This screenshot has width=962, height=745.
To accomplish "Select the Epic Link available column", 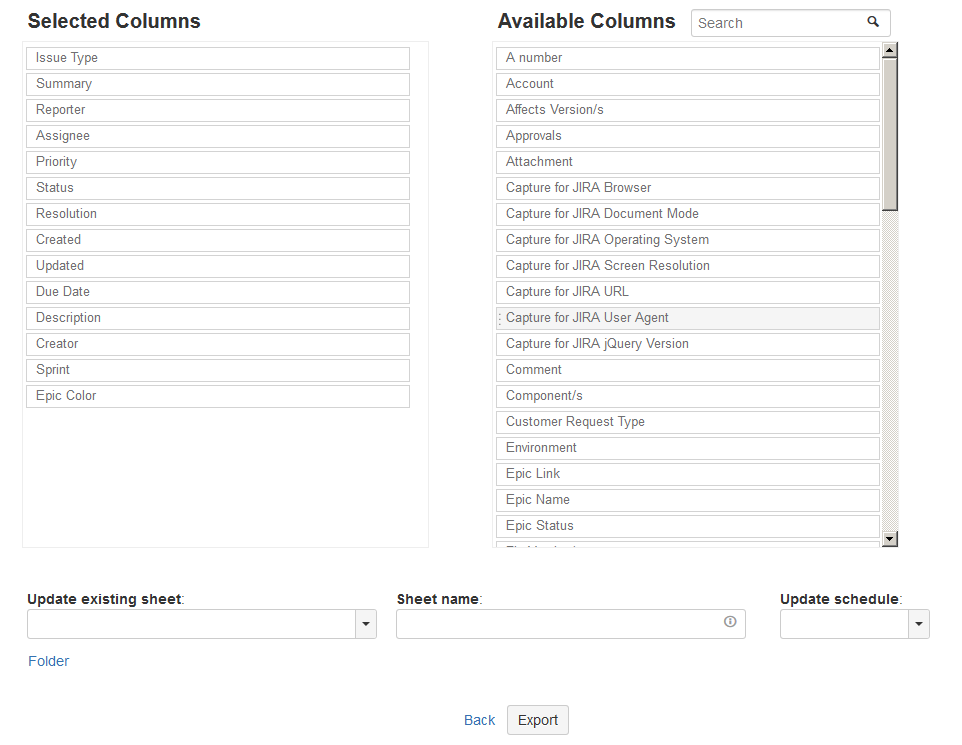I will coord(687,474).
